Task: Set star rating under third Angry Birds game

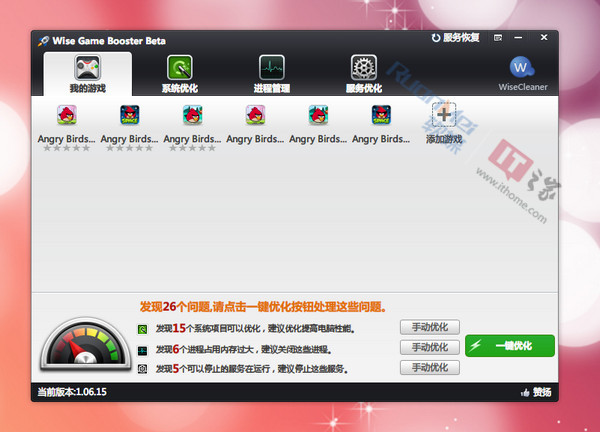Action: point(191,148)
